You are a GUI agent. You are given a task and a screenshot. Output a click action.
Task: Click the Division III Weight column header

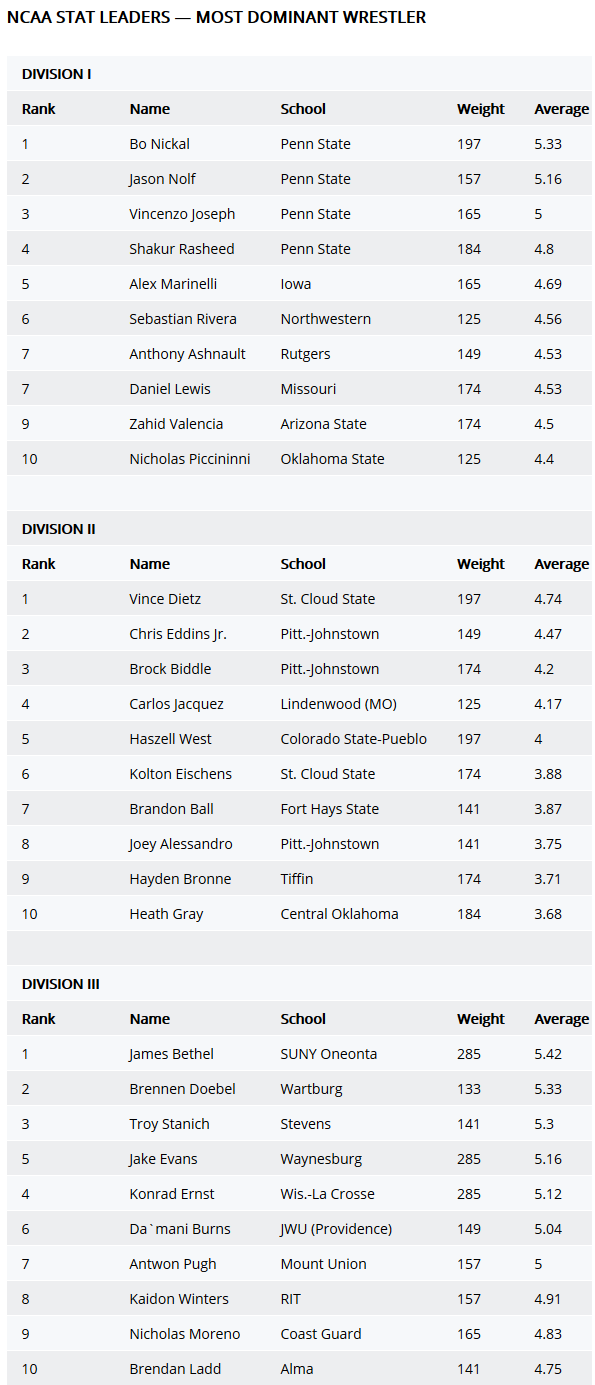[481, 1019]
